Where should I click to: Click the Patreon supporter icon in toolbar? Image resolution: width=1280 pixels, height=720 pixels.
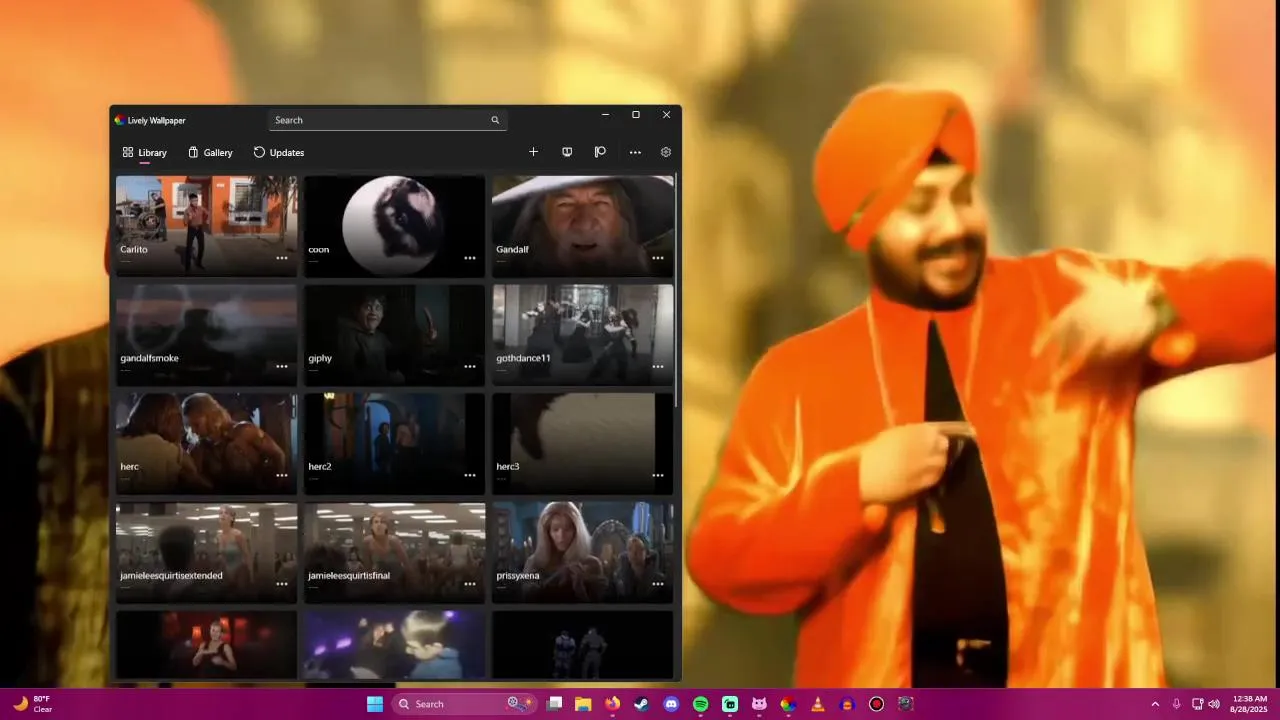click(x=600, y=152)
